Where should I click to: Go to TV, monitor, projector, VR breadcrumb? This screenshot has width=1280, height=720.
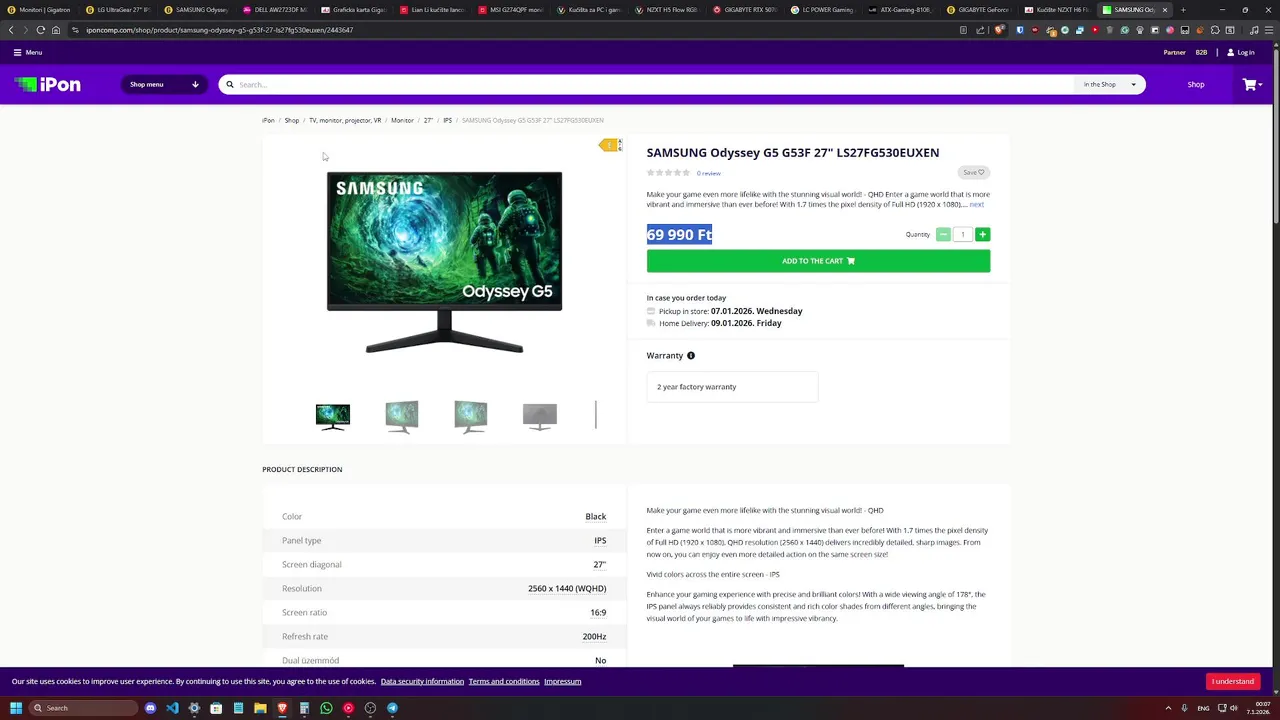[x=345, y=120]
